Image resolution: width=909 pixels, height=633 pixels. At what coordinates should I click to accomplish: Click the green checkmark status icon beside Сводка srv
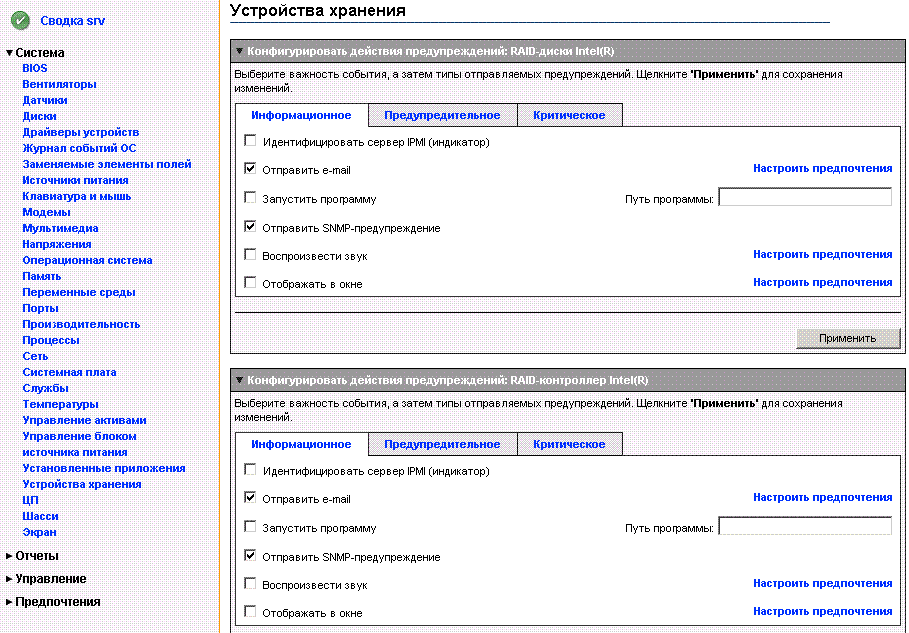[x=20, y=20]
